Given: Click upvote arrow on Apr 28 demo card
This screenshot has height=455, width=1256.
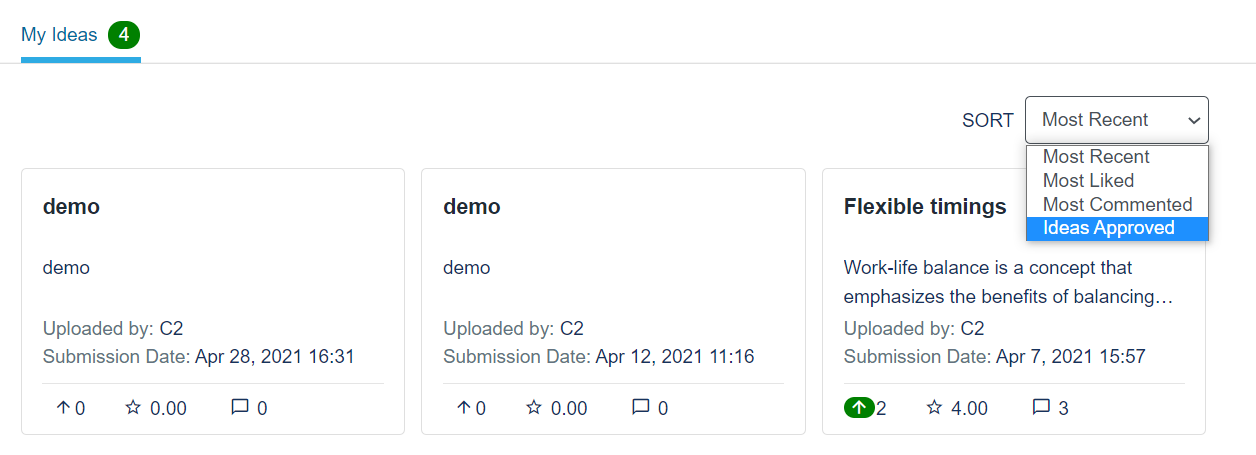Looking at the screenshot, I should tap(62, 408).
